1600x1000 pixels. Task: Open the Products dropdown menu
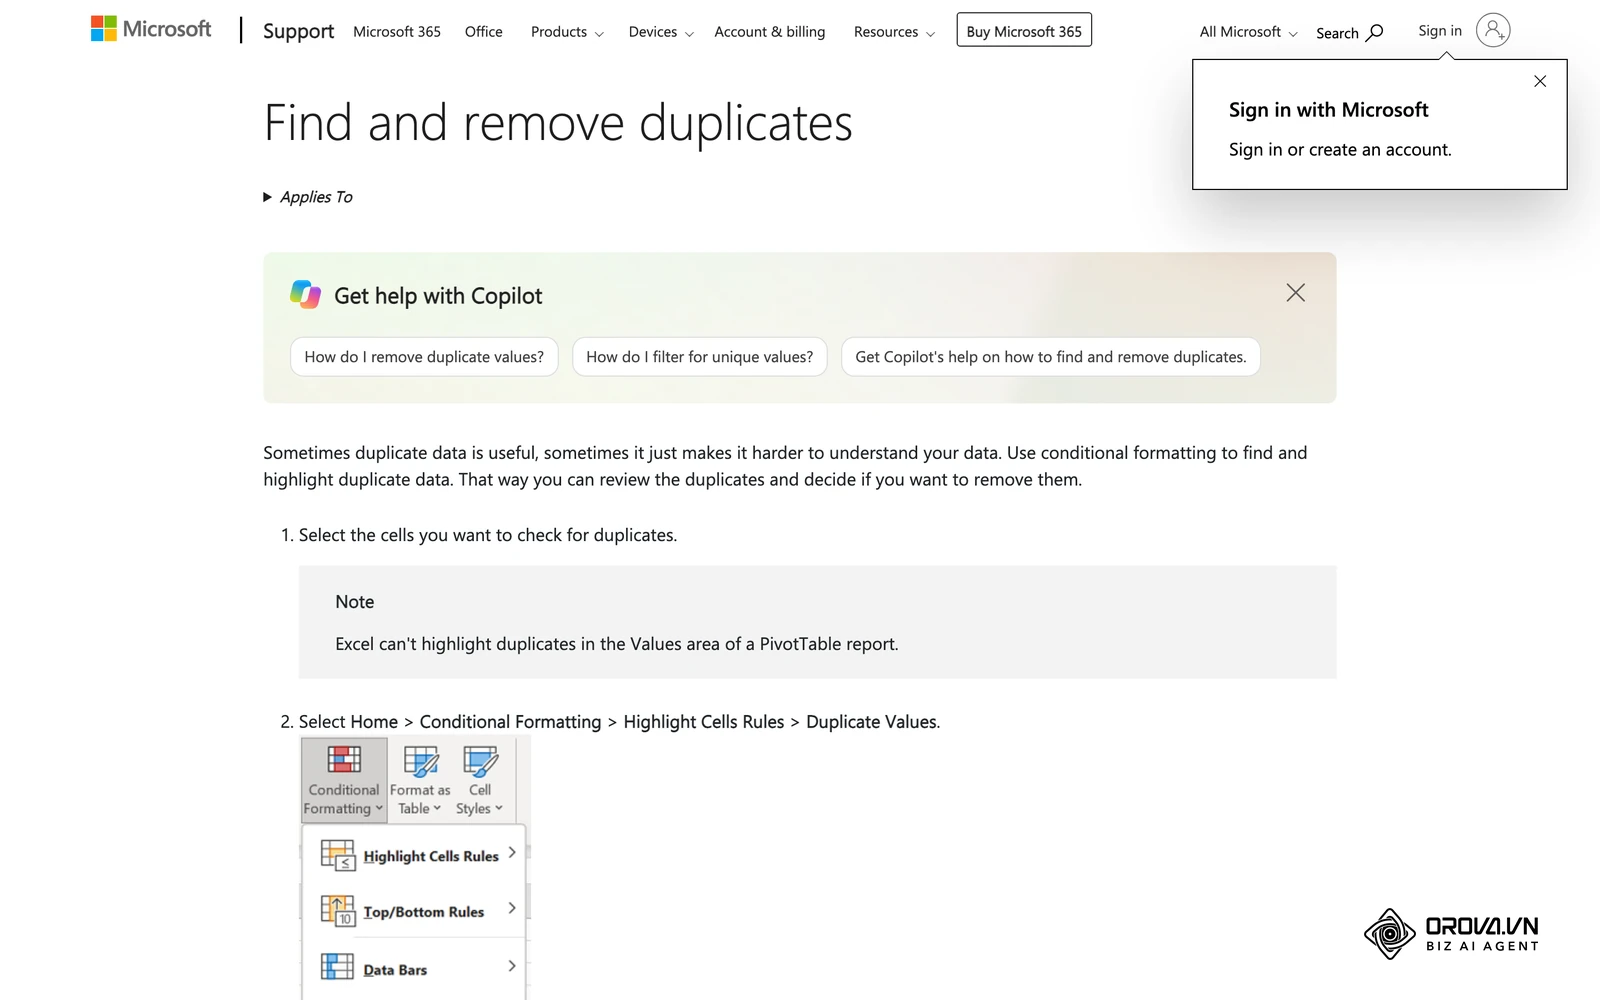(567, 32)
